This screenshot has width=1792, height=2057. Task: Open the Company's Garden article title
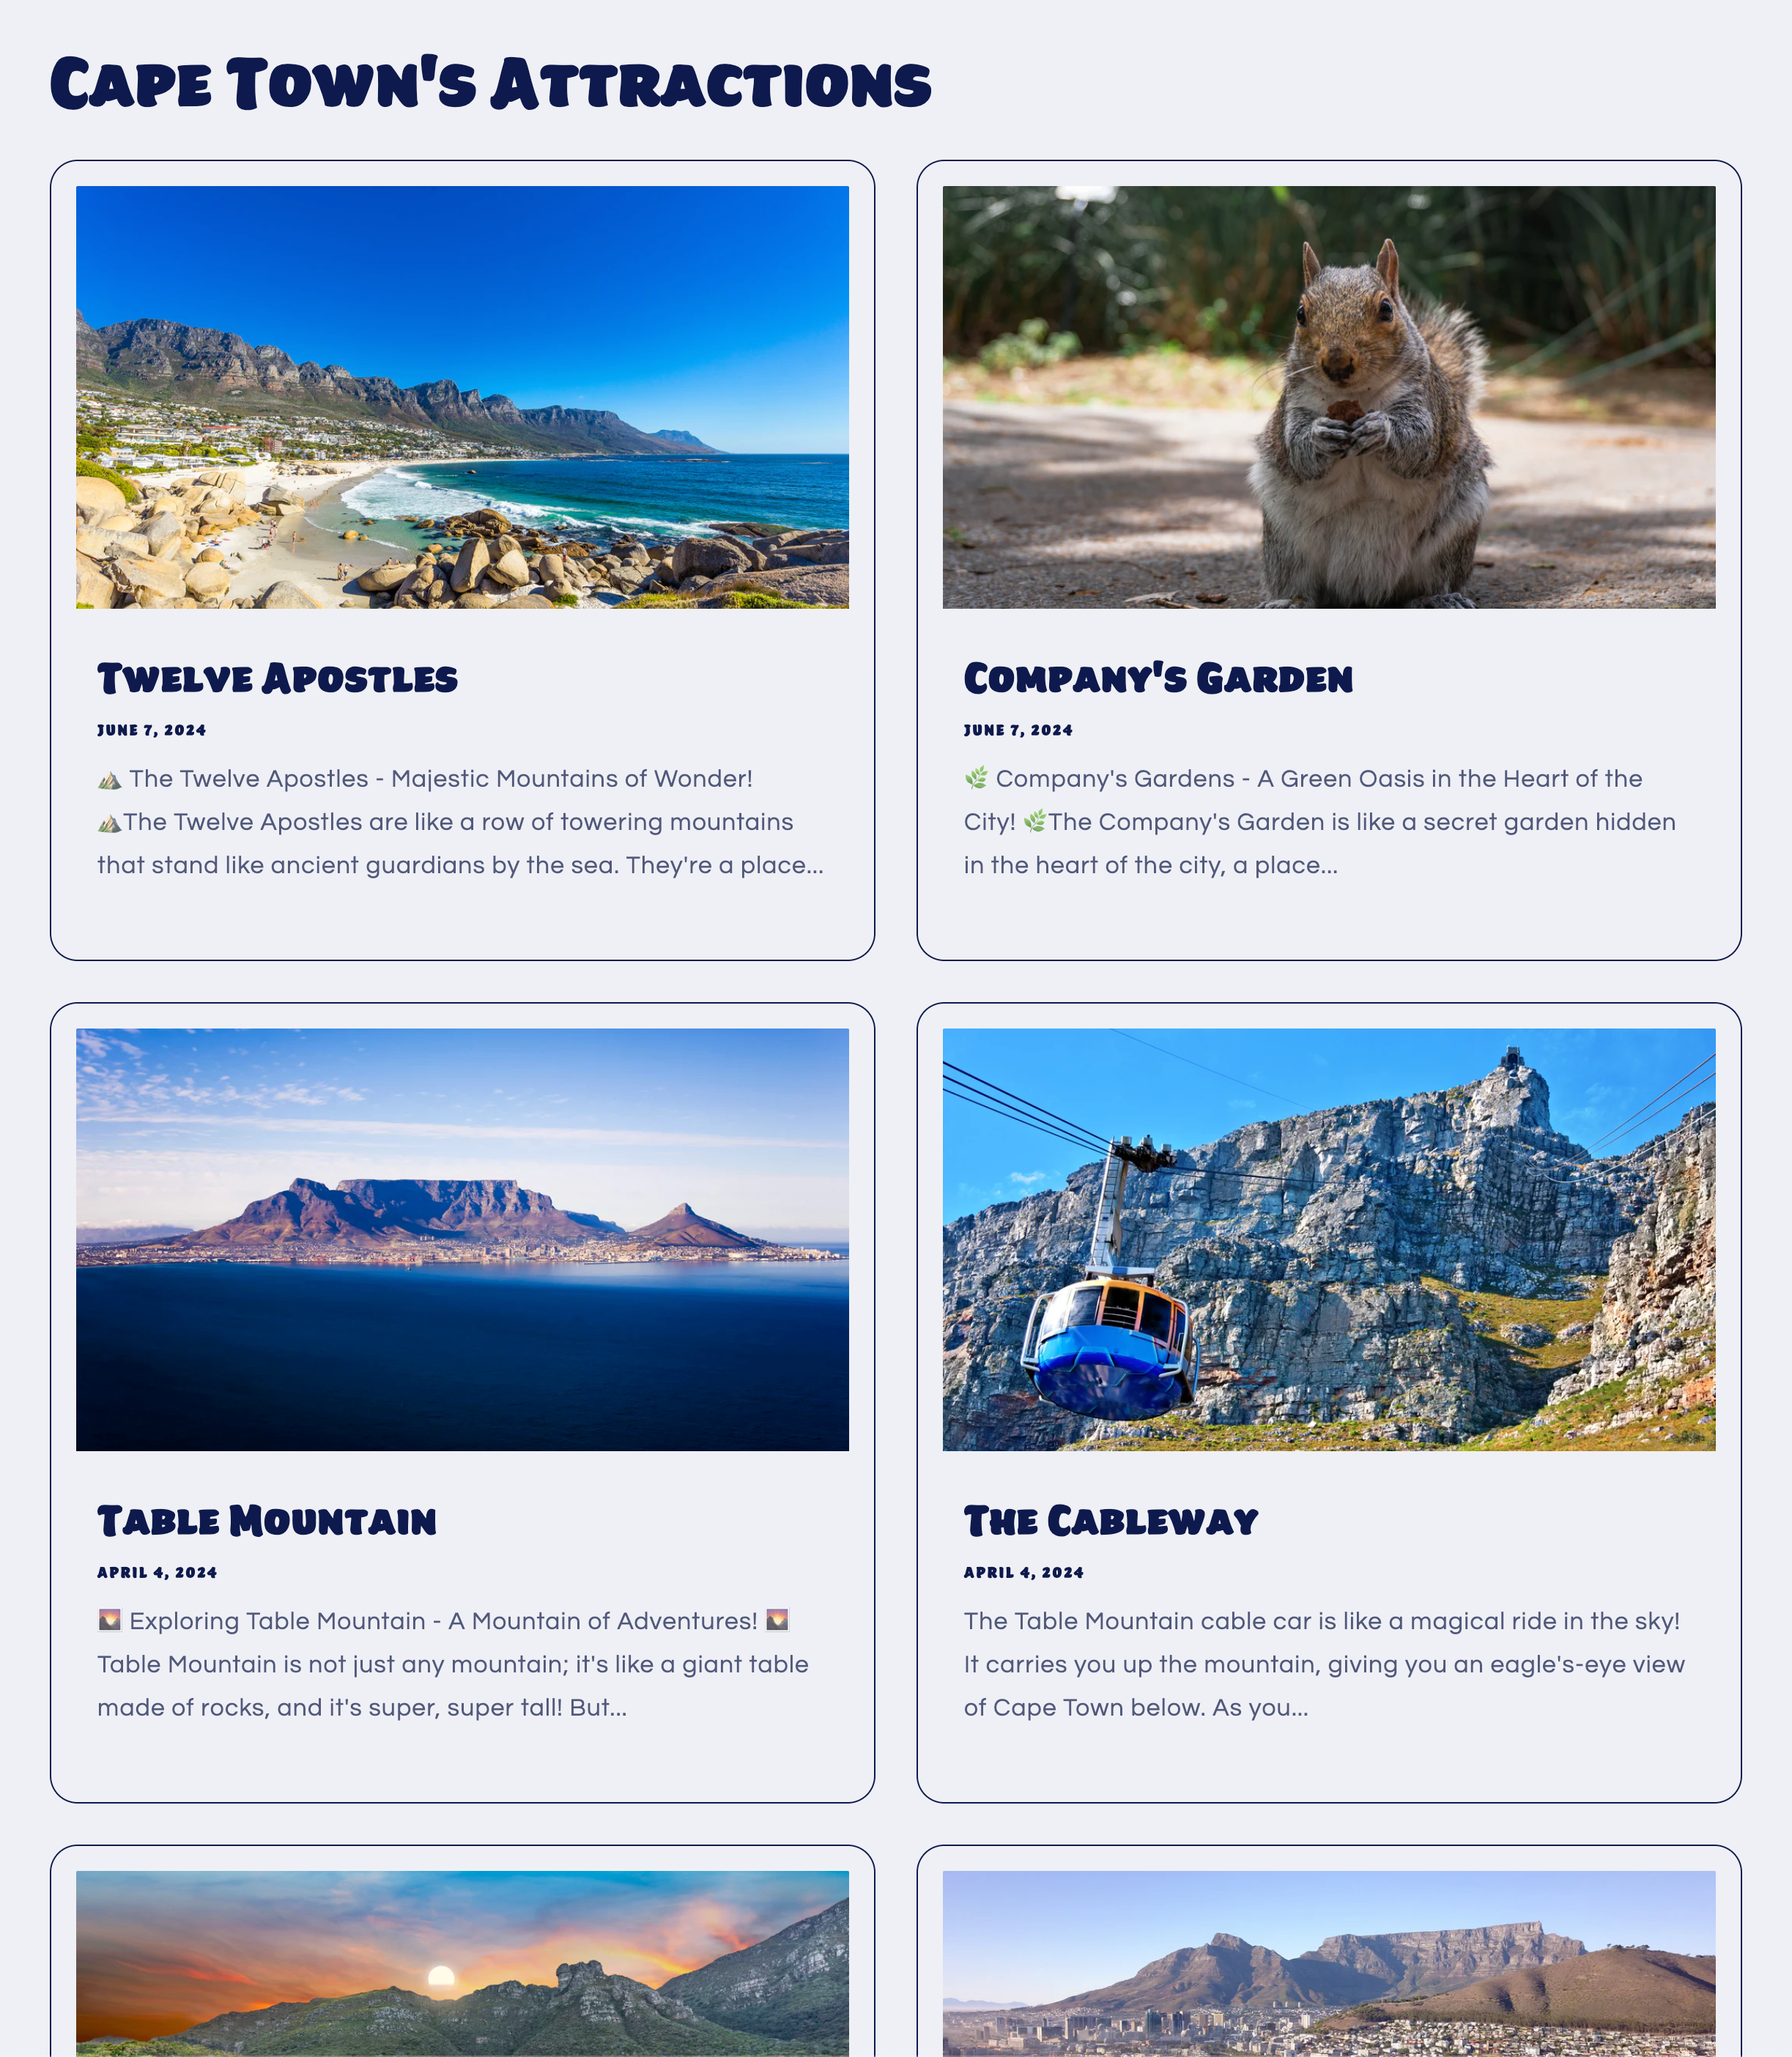point(1158,678)
